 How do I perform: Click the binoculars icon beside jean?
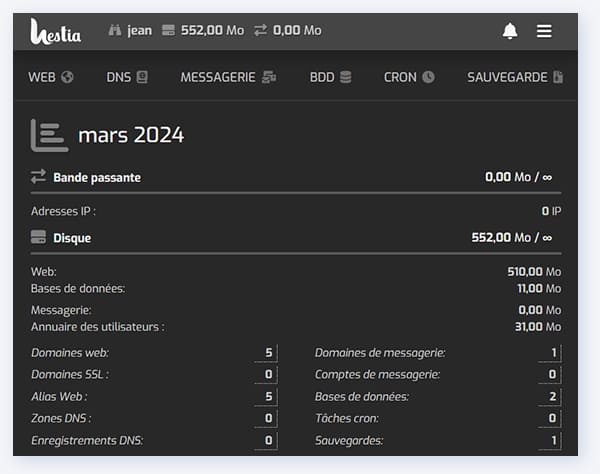pyautogui.click(x=115, y=30)
